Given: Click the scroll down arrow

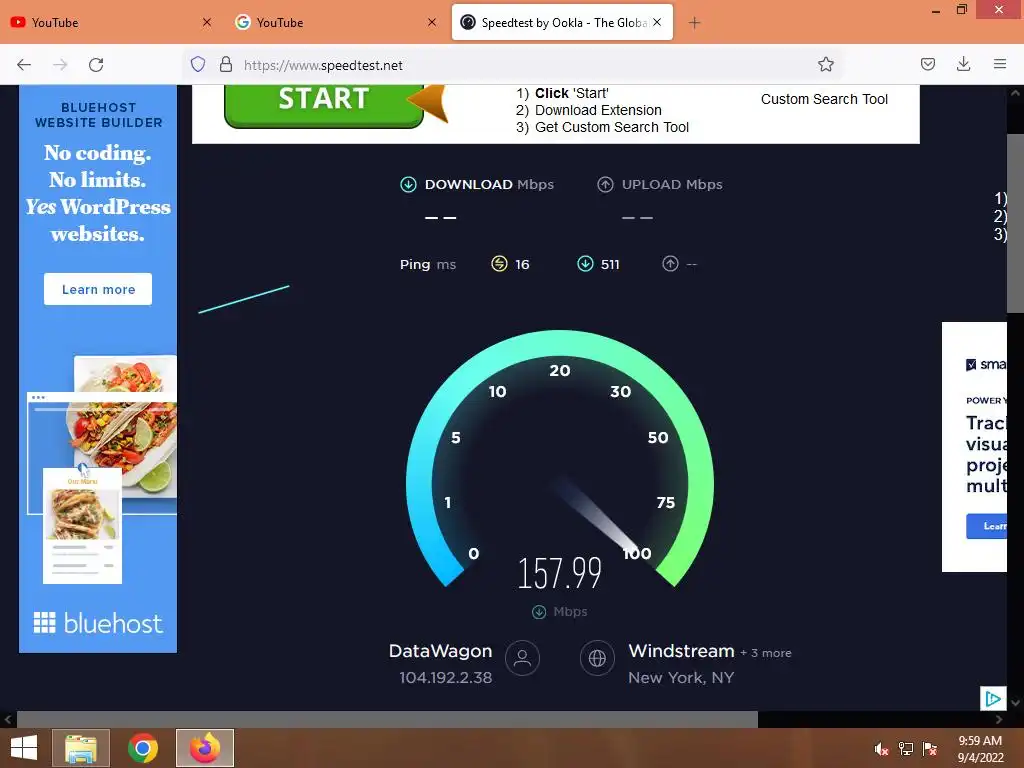Looking at the screenshot, I should (x=1015, y=703).
